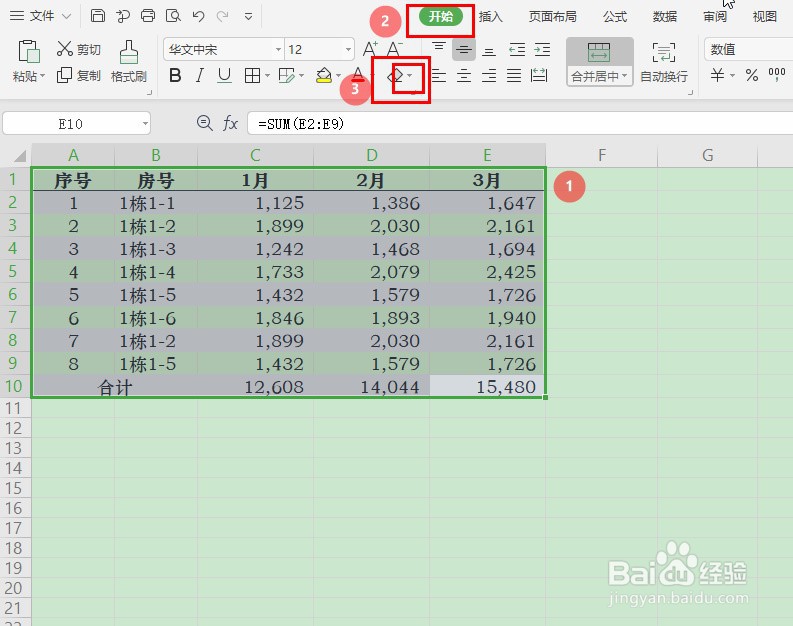Click the fx insert function icon
The width and height of the screenshot is (793, 626).
click(230, 123)
